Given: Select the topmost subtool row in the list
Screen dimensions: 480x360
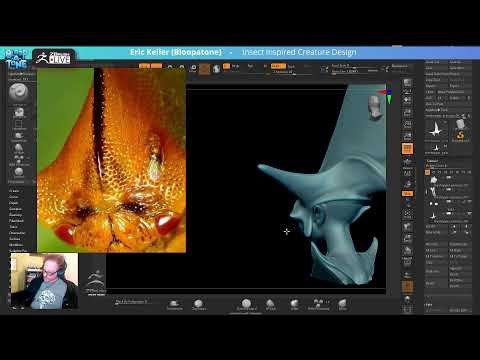Looking at the screenshot, I should click(x=448, y=180).
